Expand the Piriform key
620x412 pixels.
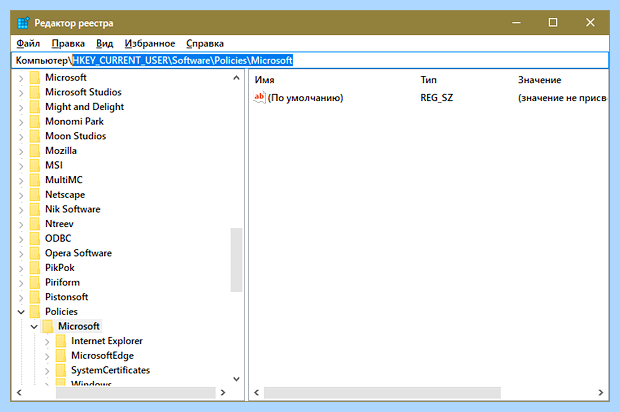(x=21, y=283)
